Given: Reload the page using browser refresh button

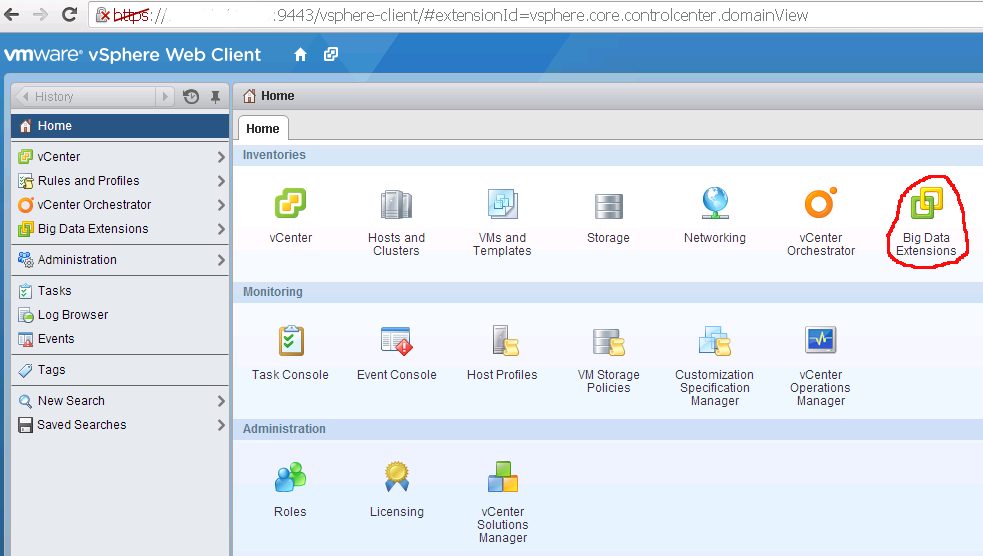Looking at the screenshot, I should click(69, 15).
